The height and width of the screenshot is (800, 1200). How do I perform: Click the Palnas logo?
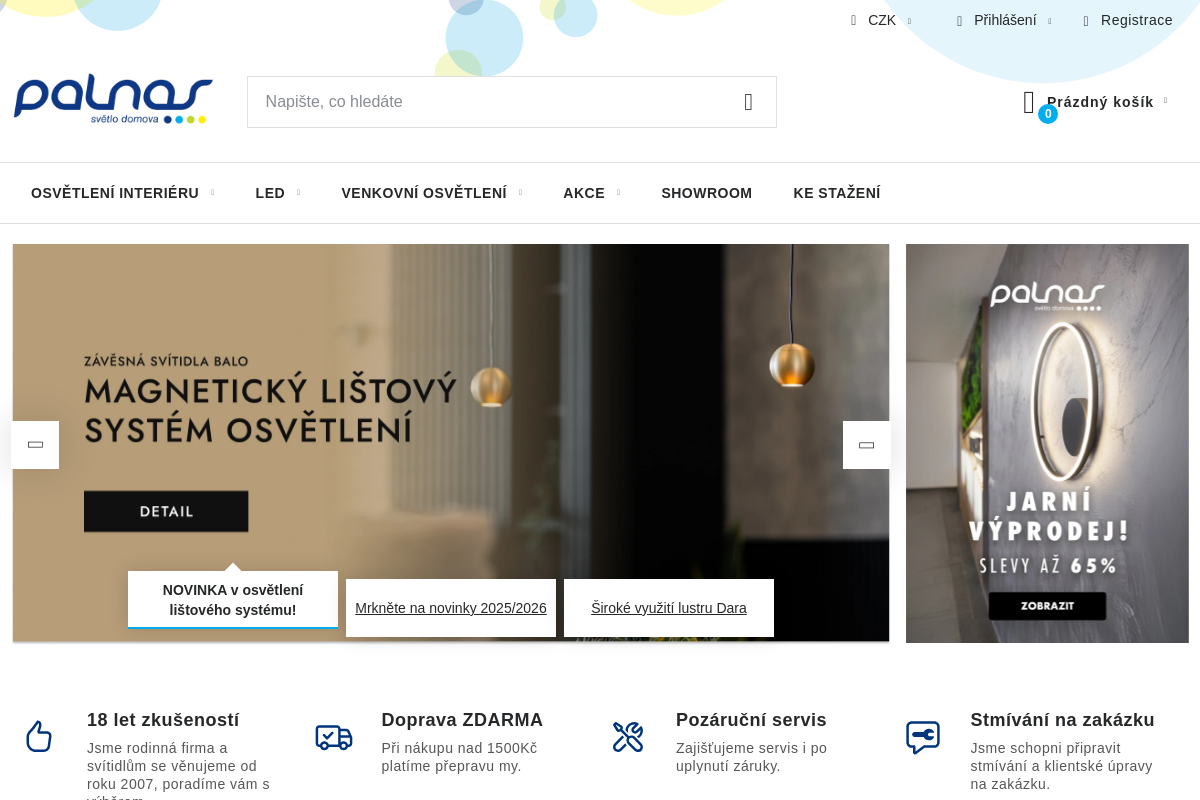point(112,99)
